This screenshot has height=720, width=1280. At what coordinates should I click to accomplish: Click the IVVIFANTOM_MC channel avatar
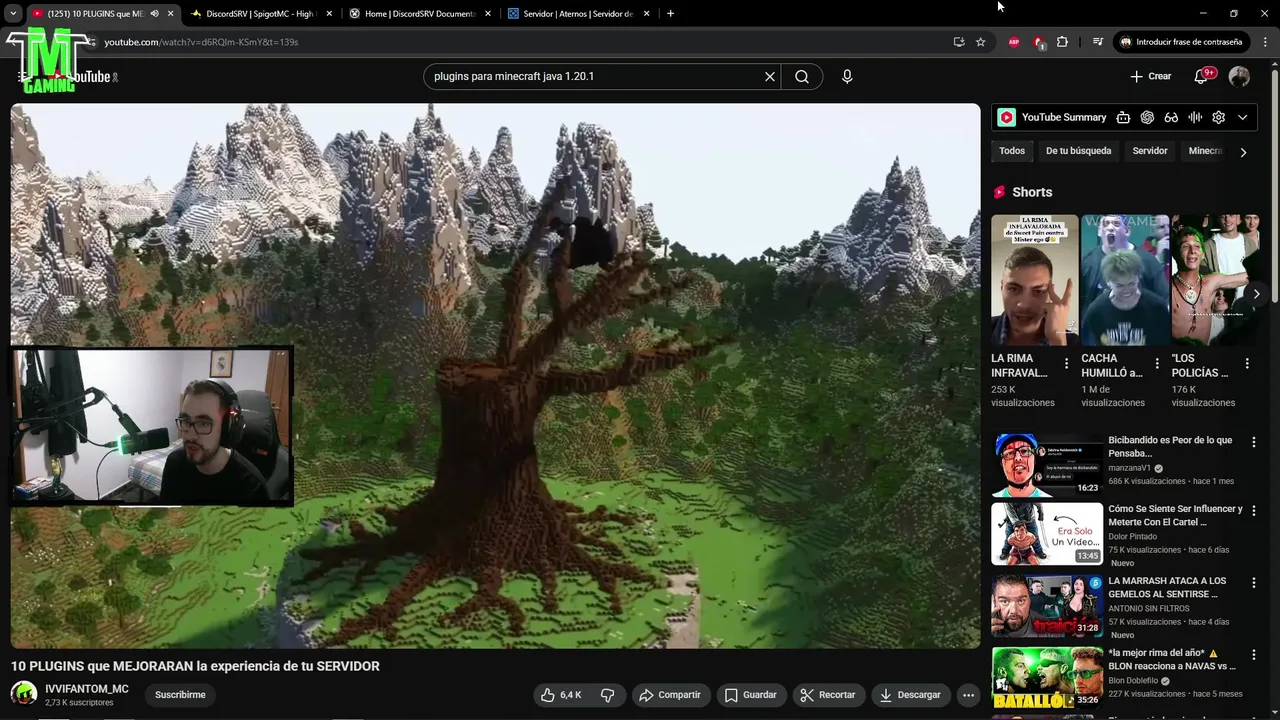pyautogui.click(x=24, y=694)
